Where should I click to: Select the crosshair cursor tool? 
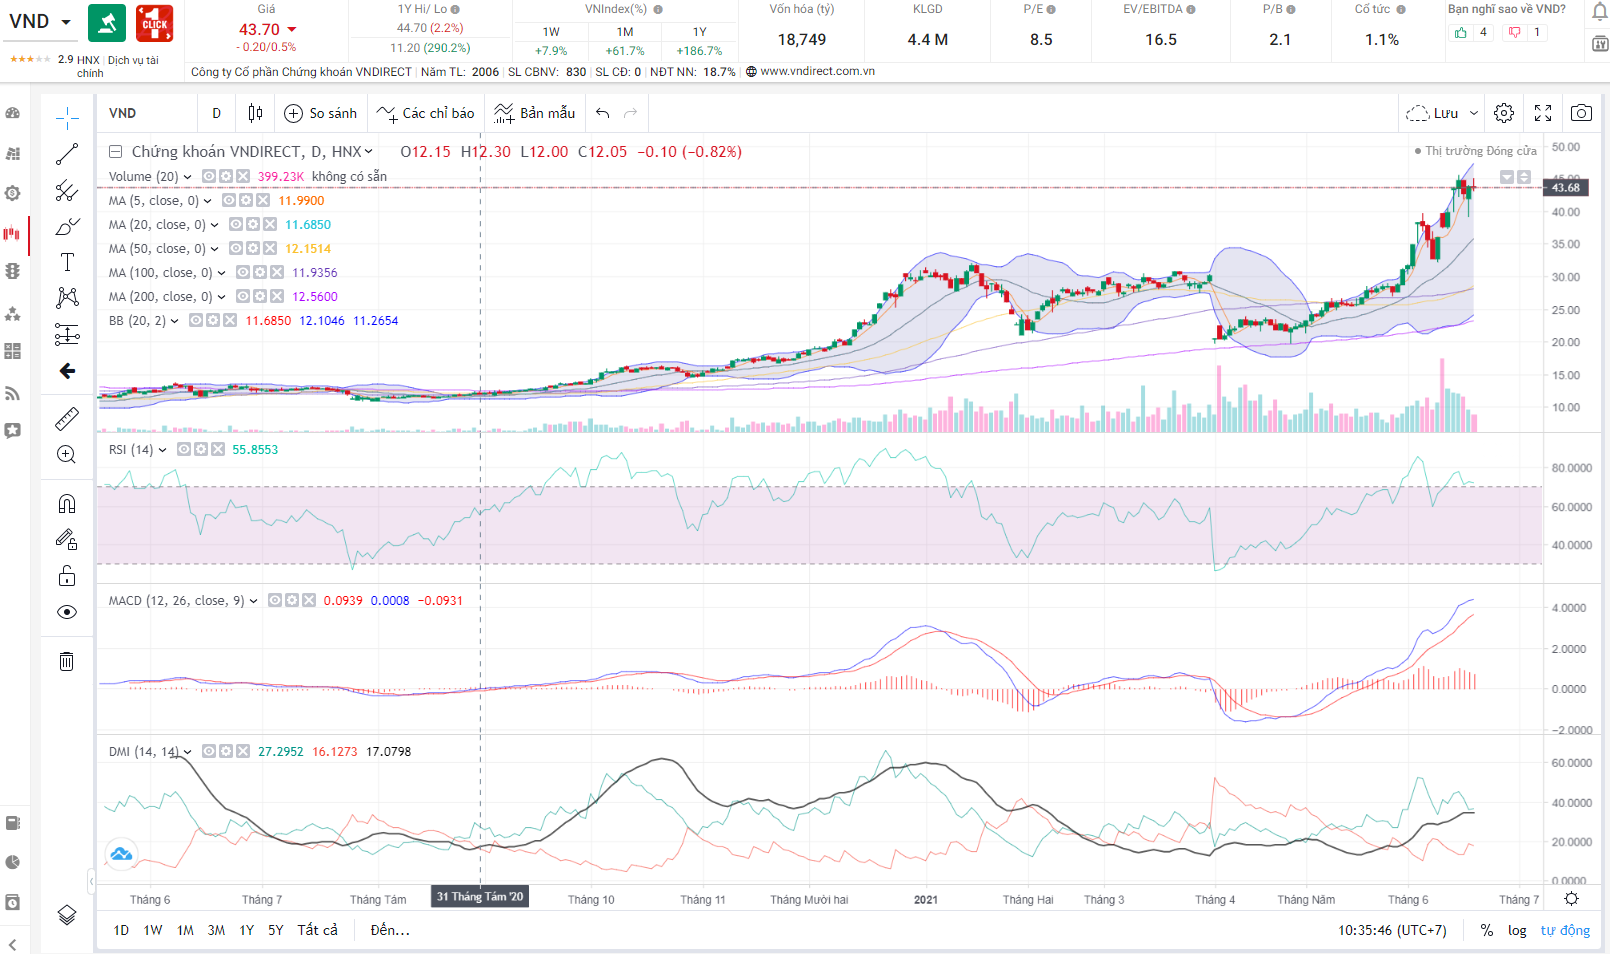click(67, 118)
